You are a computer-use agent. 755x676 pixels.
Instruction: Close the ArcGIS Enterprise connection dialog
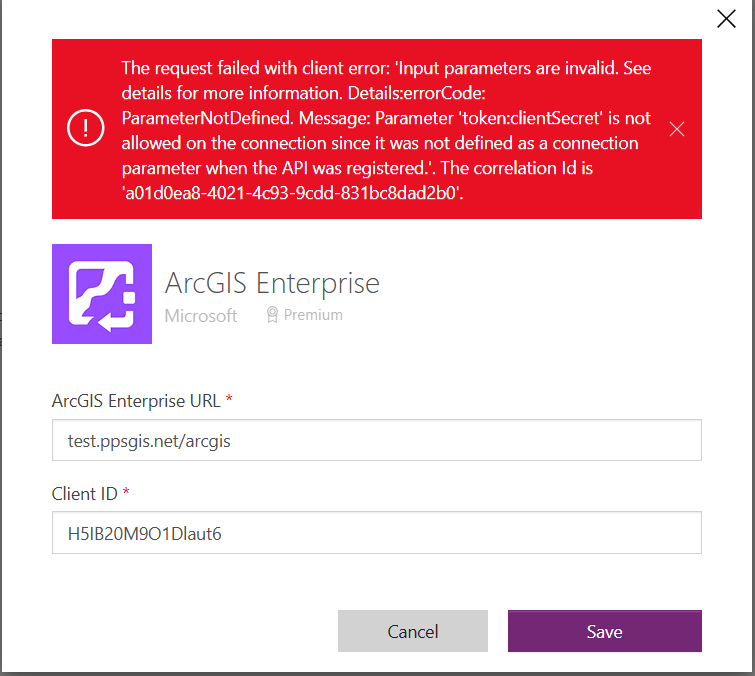click(726, 19)
